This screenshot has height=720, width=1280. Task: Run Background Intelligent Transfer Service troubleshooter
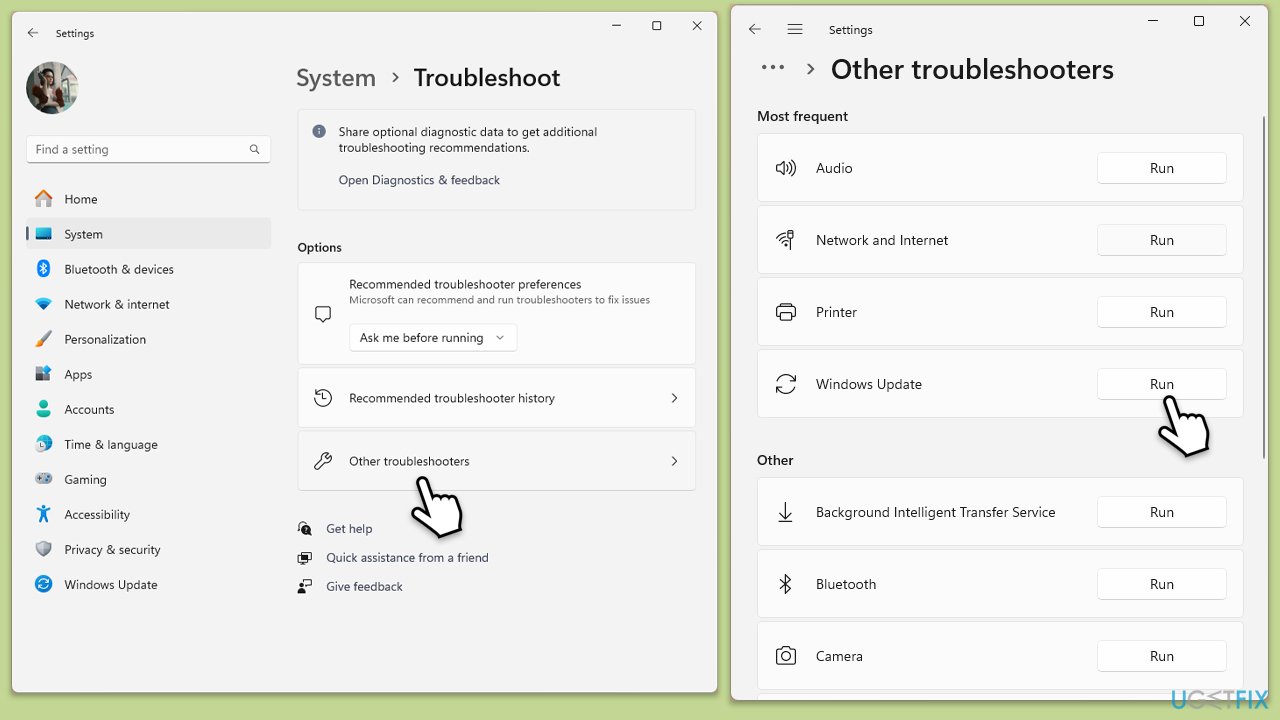[1161, 512]
